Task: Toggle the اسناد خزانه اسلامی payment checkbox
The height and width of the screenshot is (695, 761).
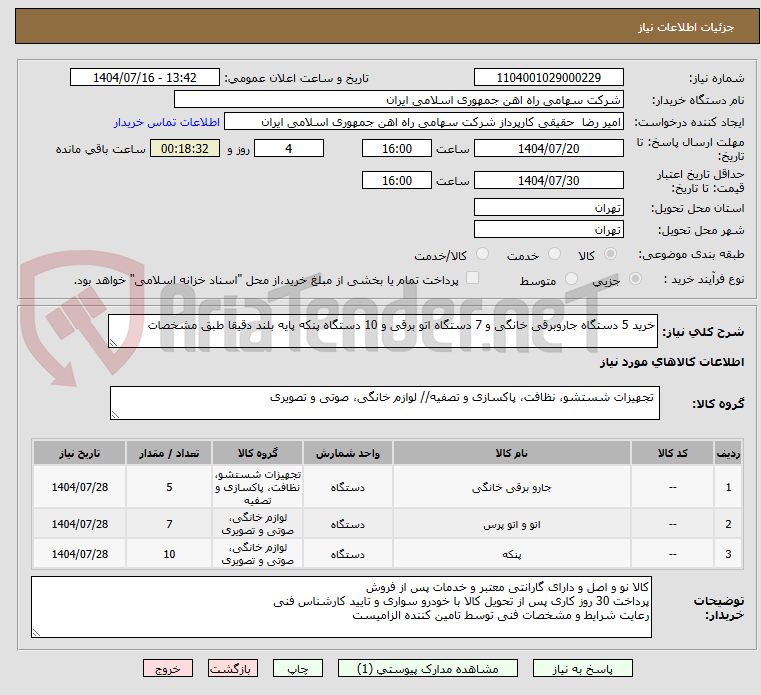Action: tap(473, 279)
